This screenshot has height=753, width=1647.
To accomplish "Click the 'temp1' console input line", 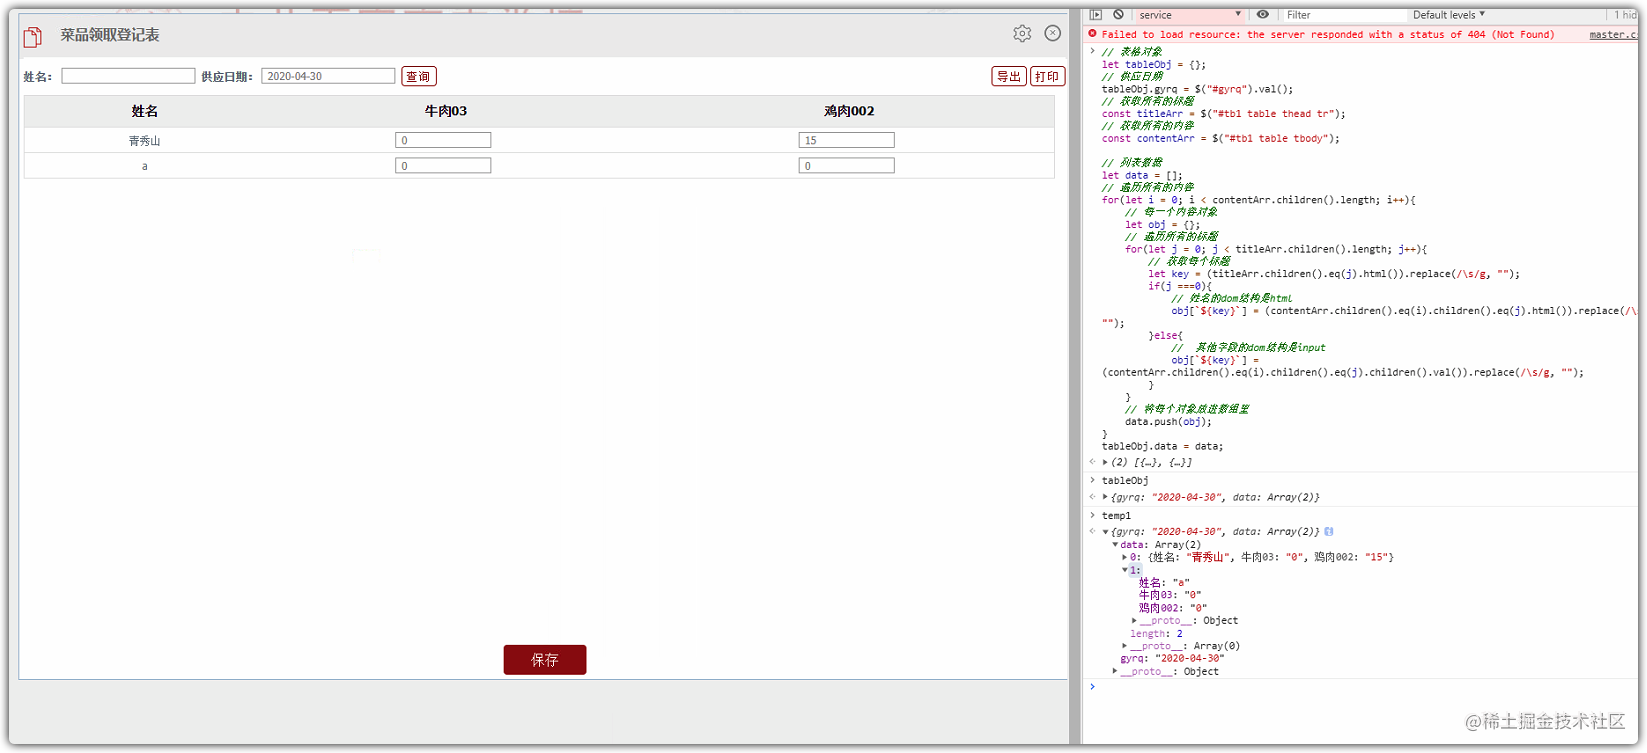I will [1116, 516].
